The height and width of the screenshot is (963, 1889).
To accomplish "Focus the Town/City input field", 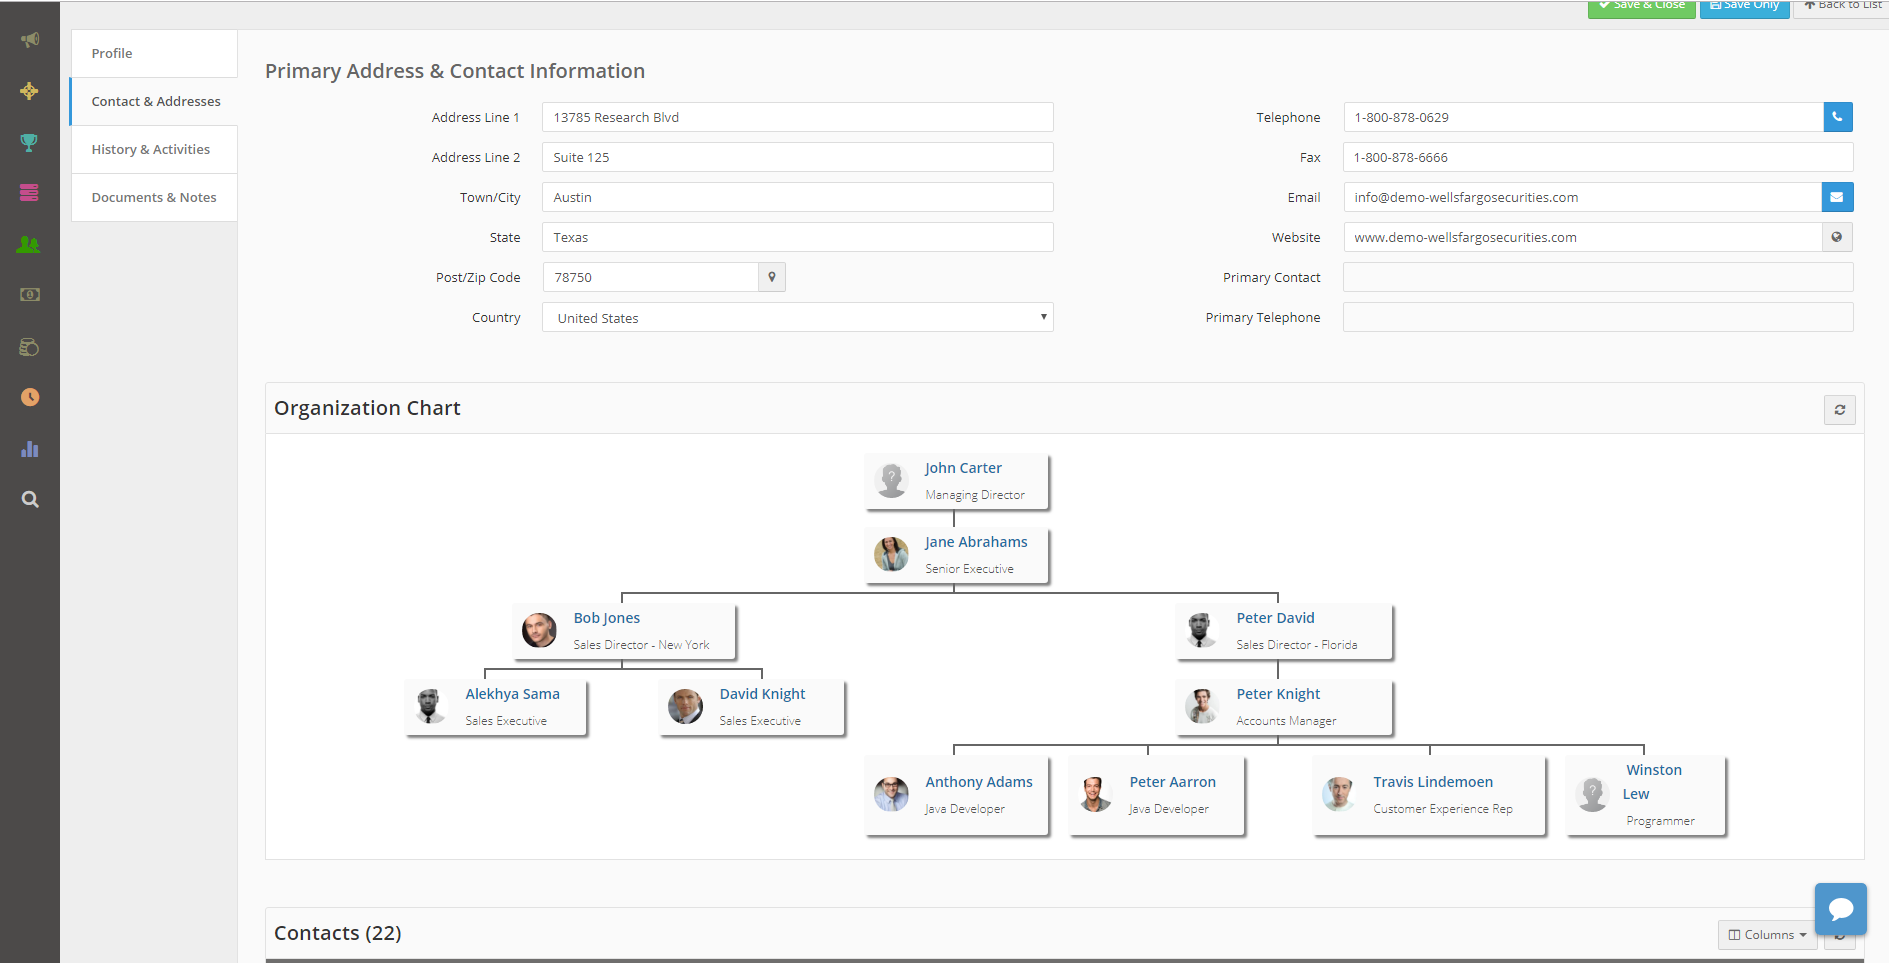I will pyautogui.click(x=798, y=197).
